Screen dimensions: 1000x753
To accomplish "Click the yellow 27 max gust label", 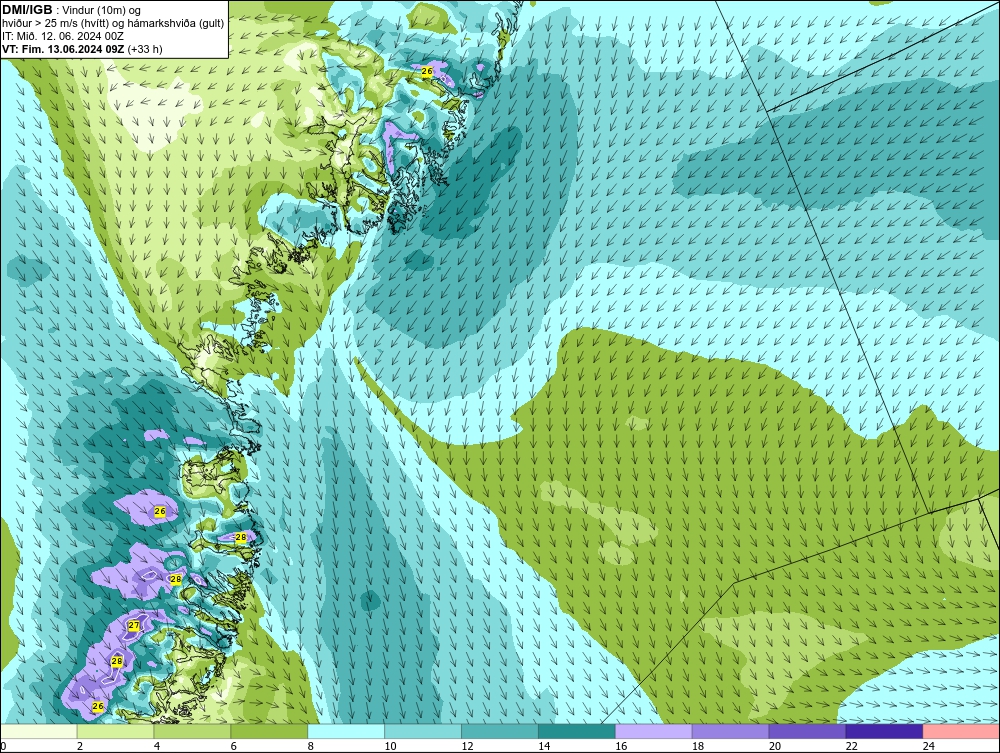I will [134, 625].
